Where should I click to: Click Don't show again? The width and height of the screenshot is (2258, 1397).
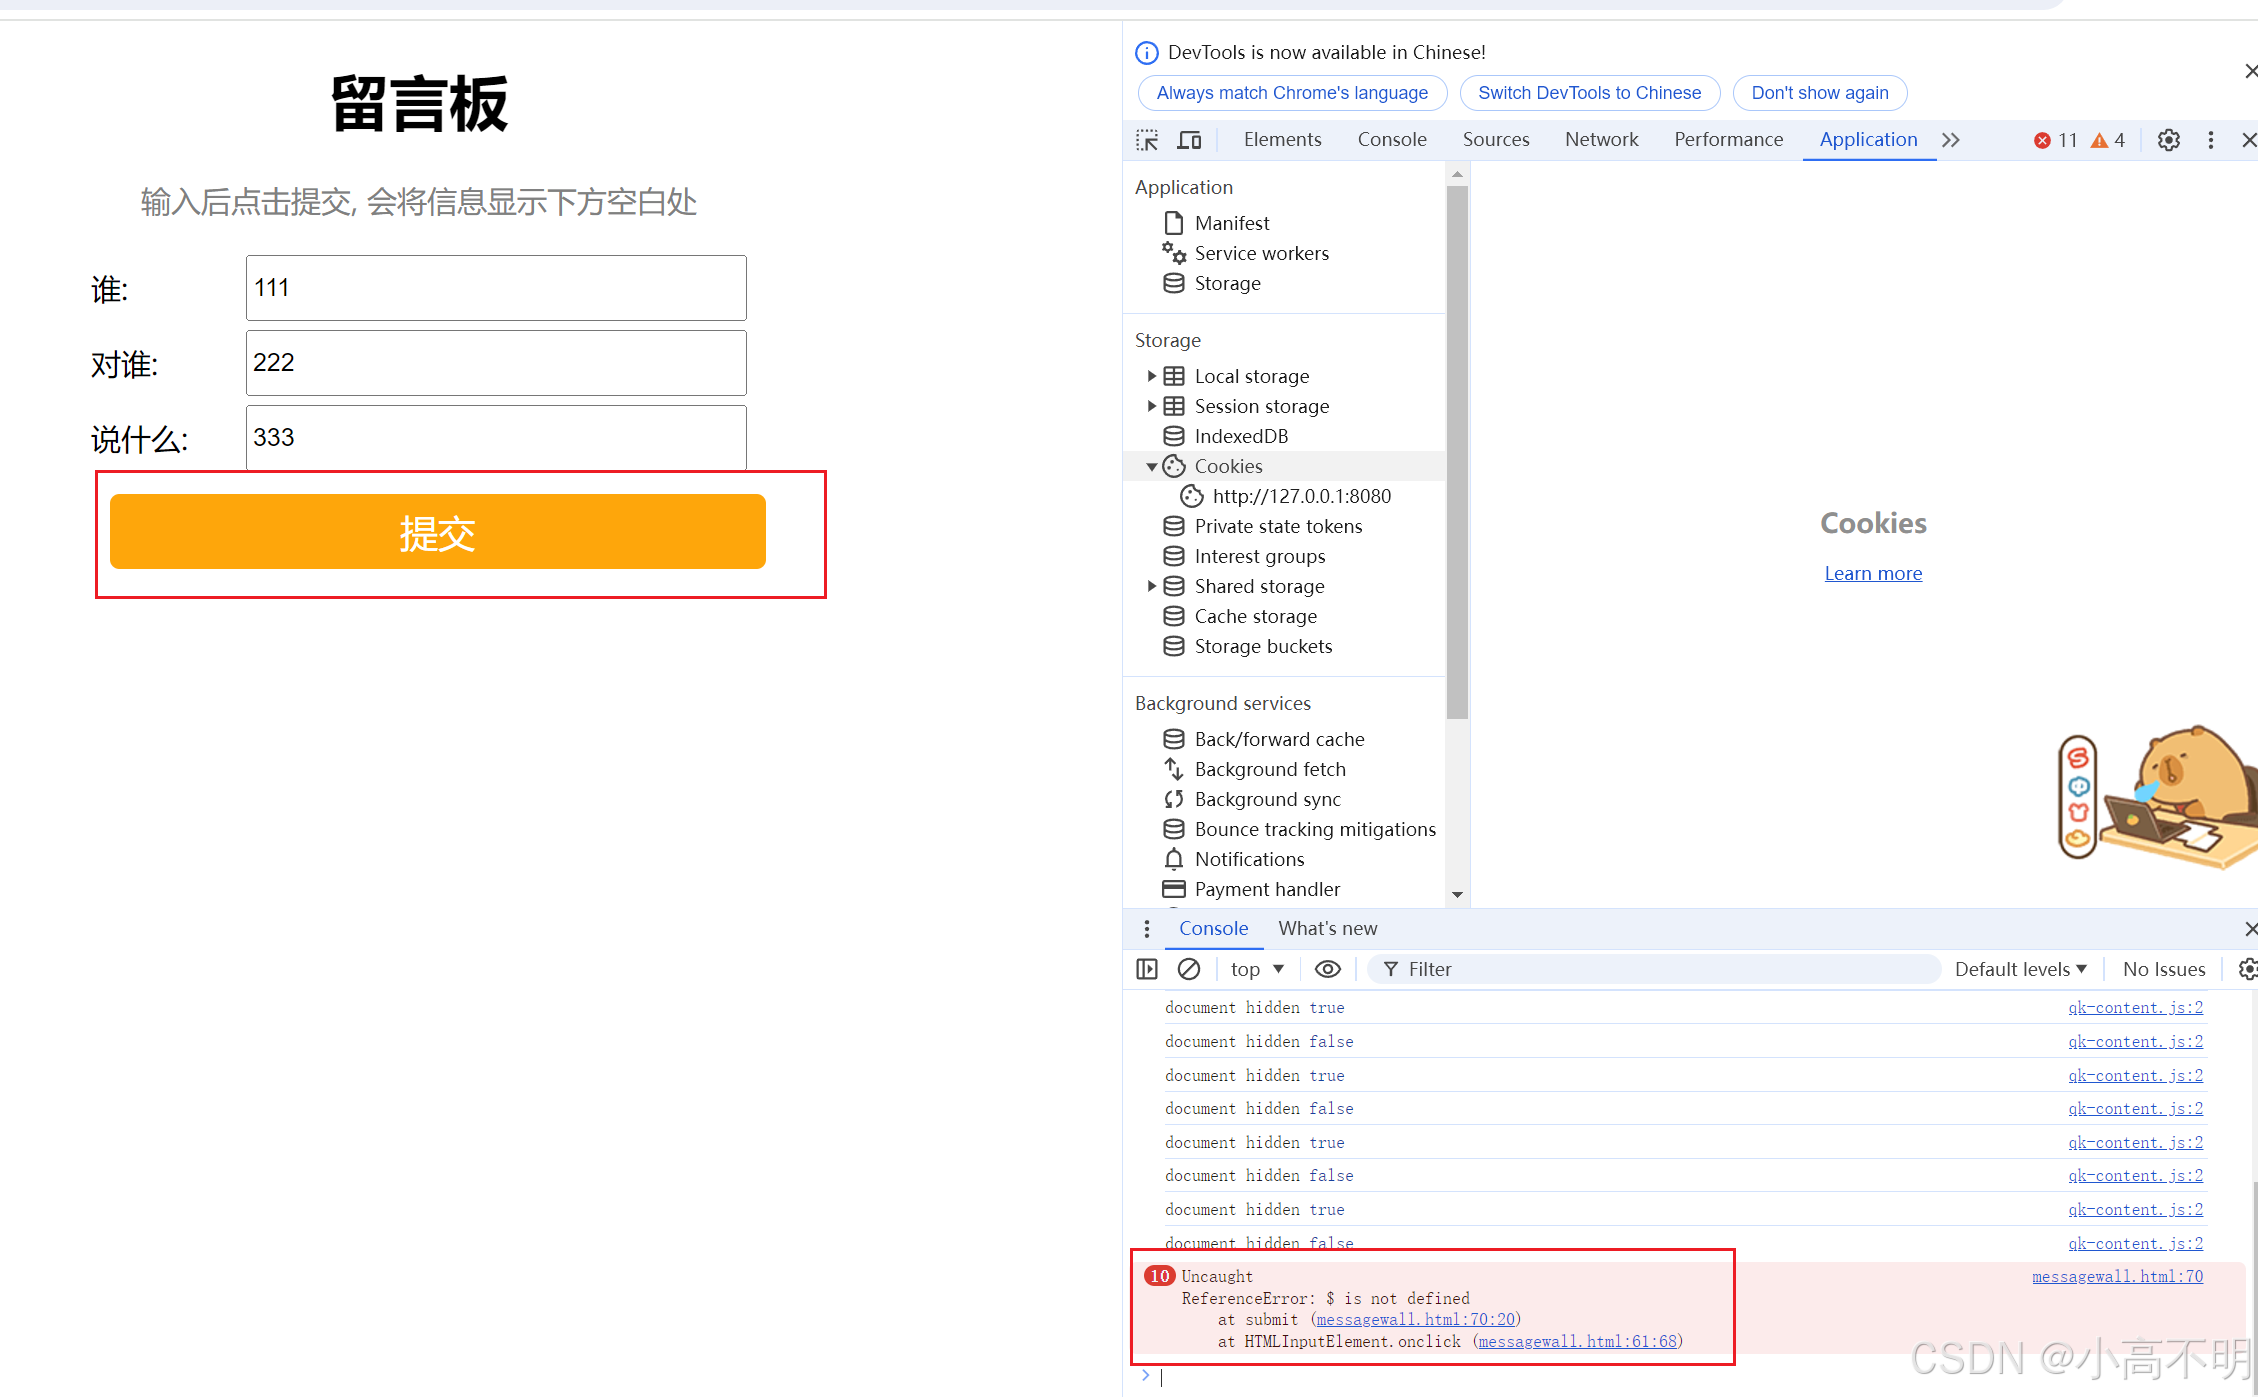pyautogui.click(x=1820, y=93)
